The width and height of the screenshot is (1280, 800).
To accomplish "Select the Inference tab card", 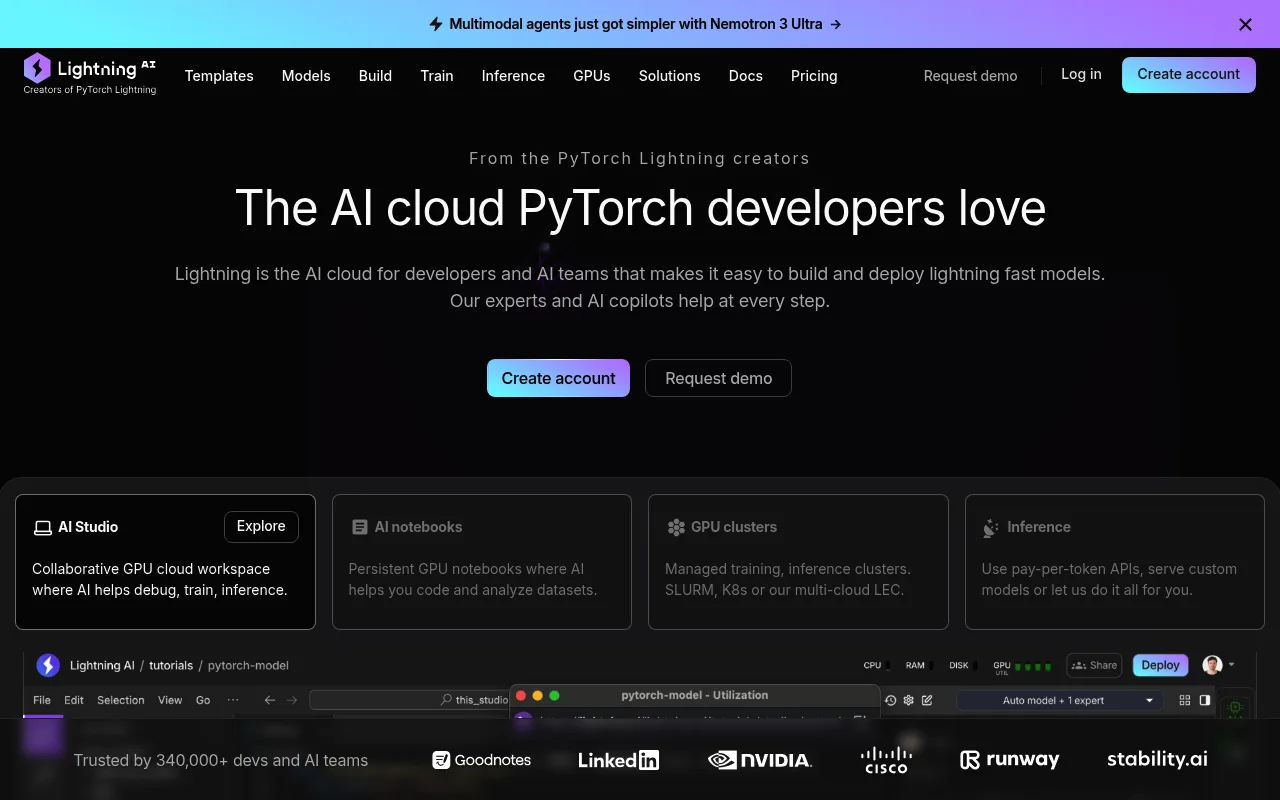I will pos(1115,562).
